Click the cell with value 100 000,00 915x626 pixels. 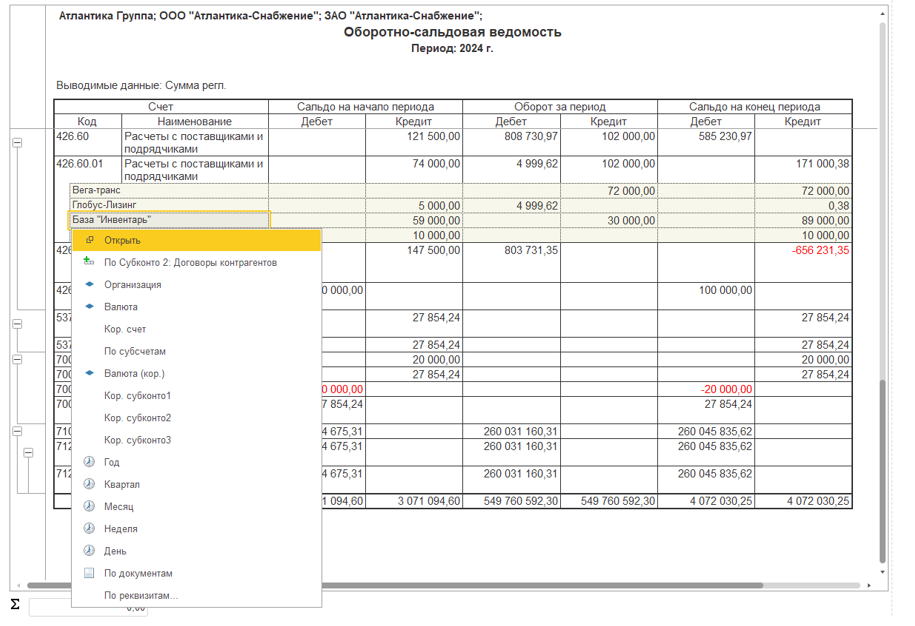click(706, 296)
